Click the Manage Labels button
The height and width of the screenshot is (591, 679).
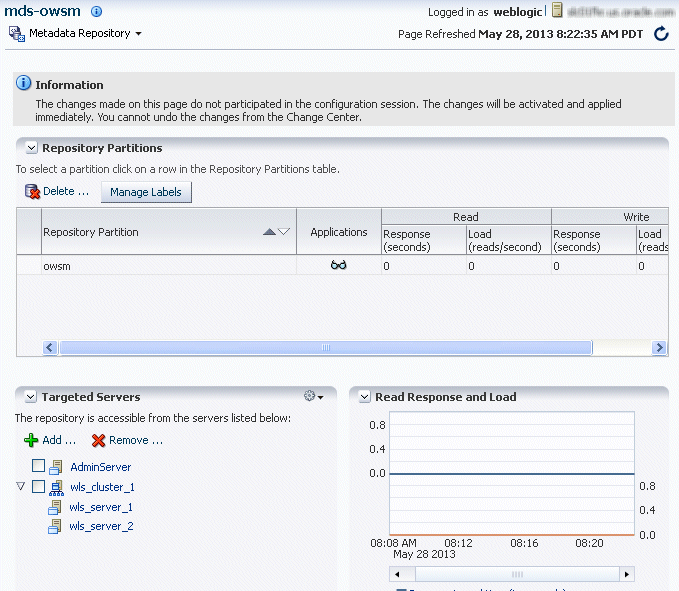146,192
